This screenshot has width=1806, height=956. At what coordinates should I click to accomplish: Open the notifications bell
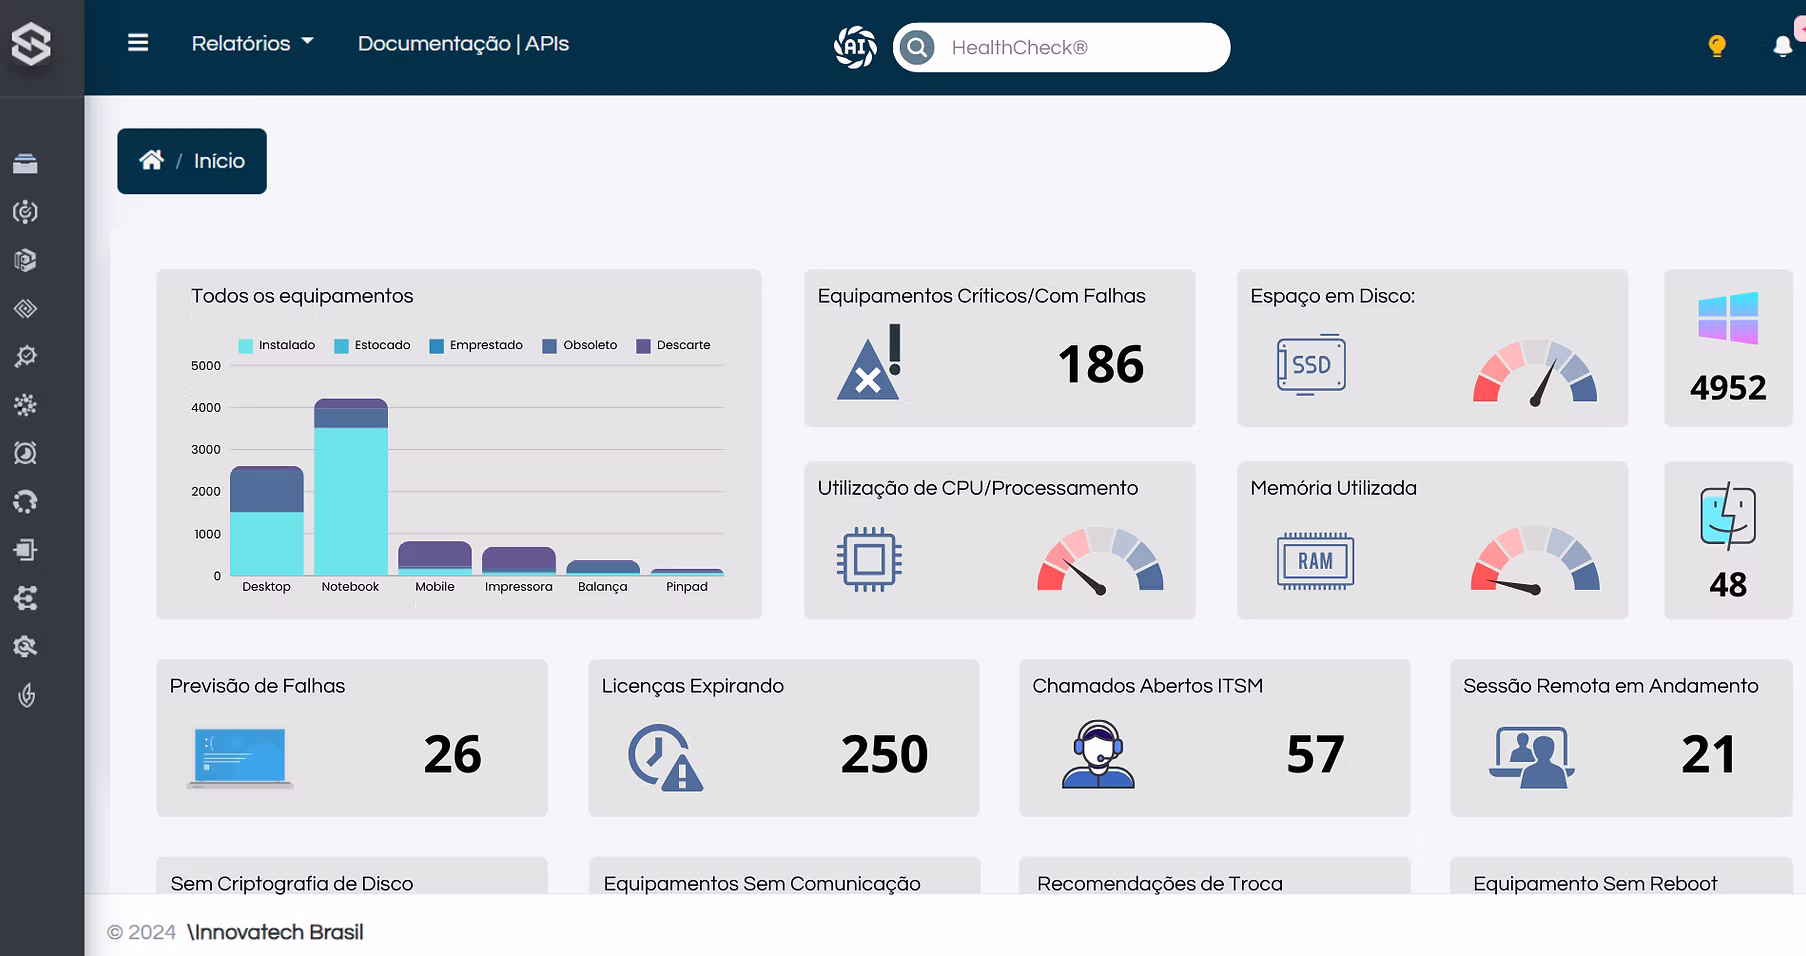(1782, 47)
